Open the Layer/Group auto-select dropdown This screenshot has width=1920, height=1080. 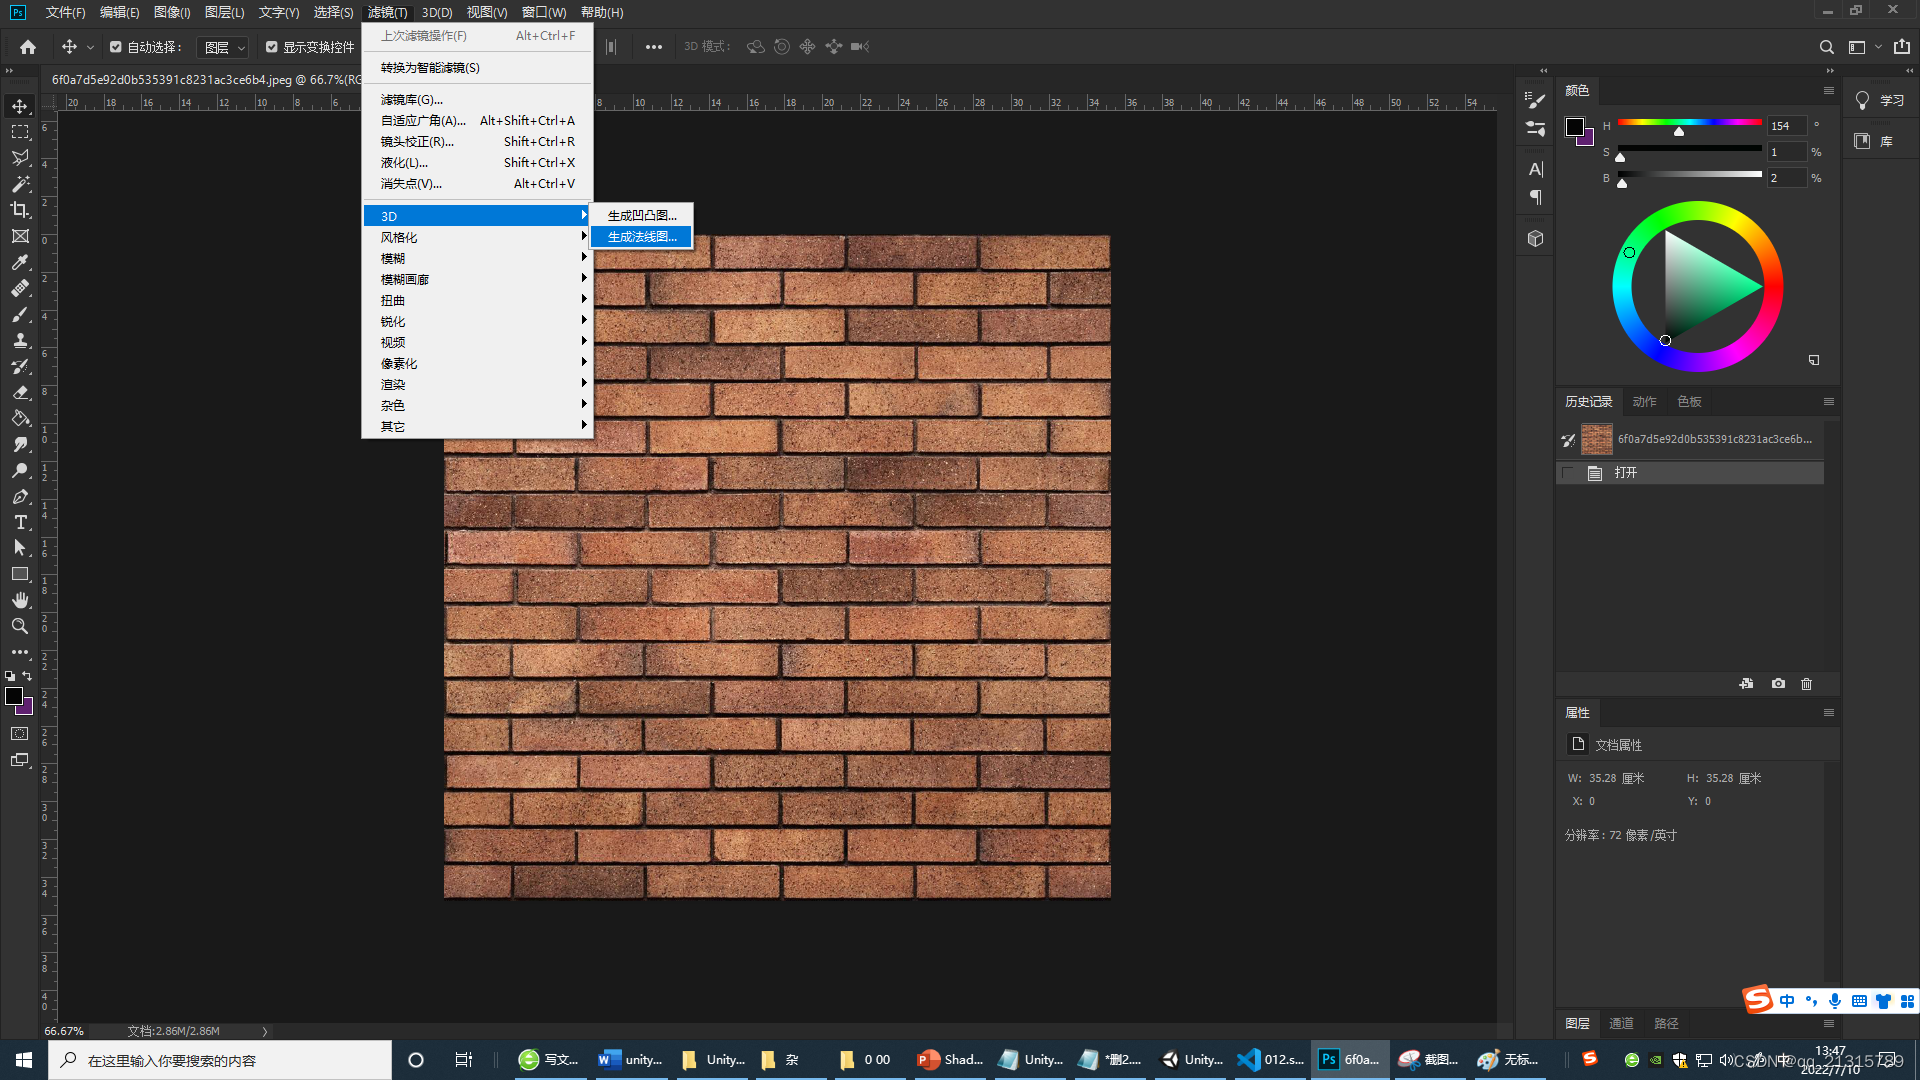click(x=223, y=47)
